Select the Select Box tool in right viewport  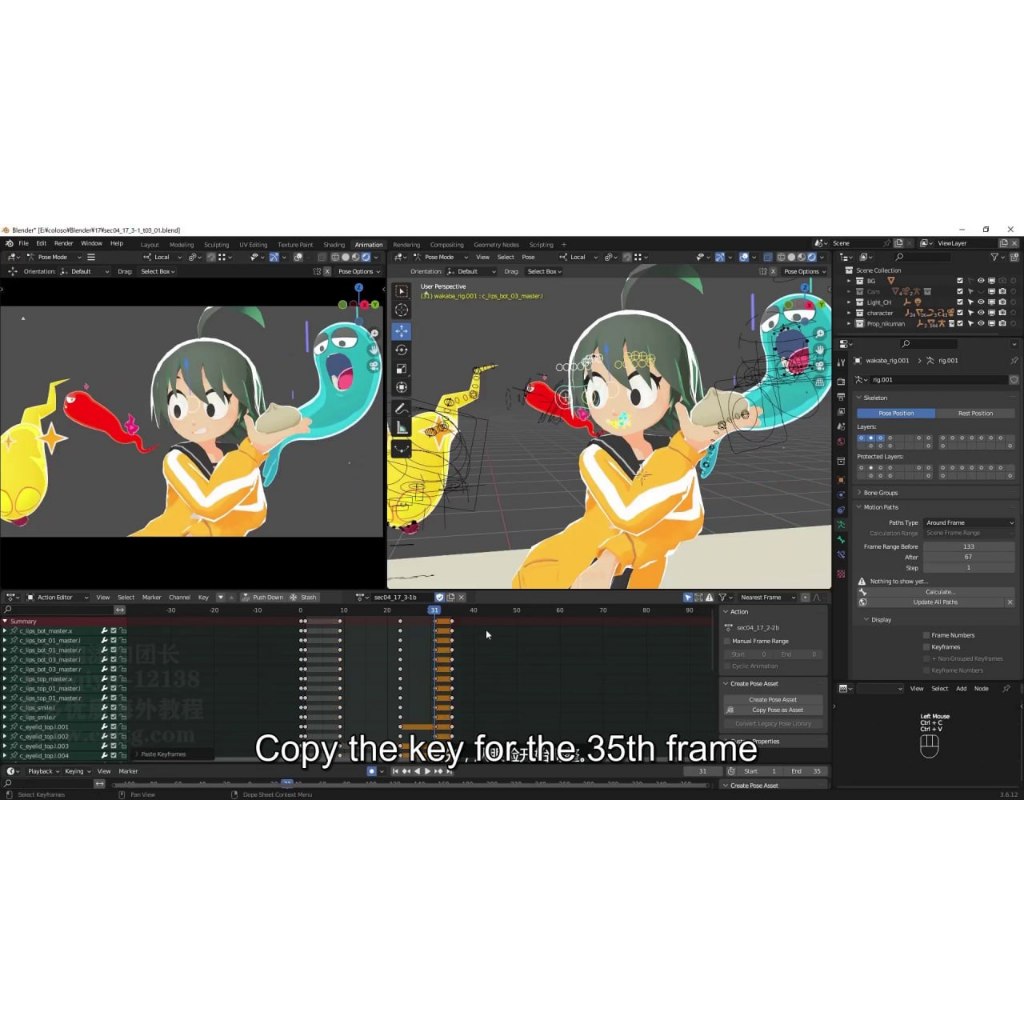(402, 291)
